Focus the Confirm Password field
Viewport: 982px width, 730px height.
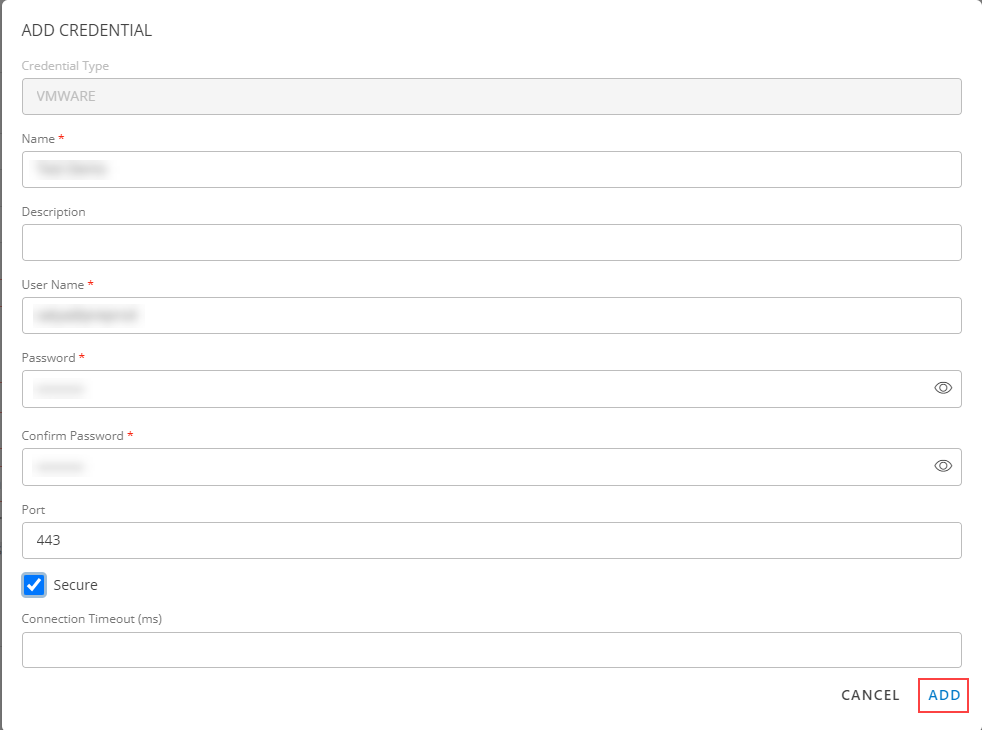pos(470,467)
